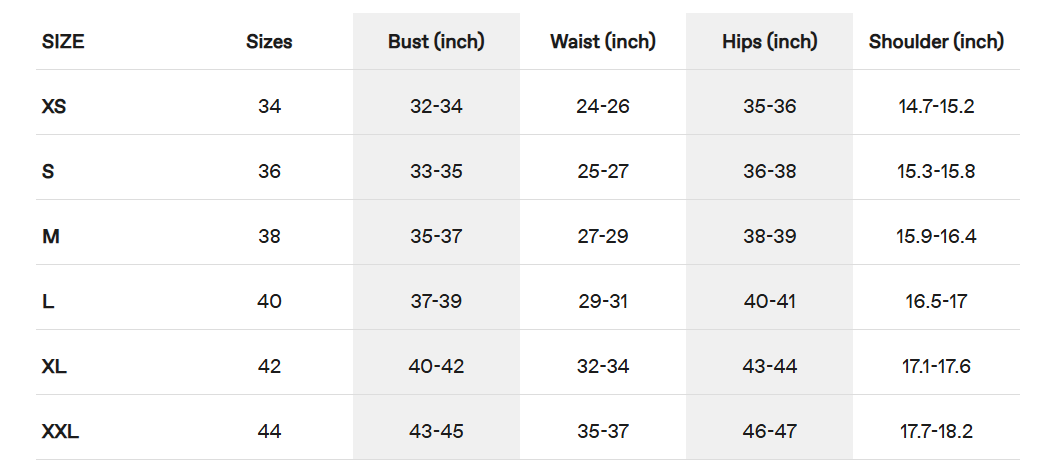Click numeric size 44 for XXL
The image size is (1041, 475).
click(x=269, y=432)
